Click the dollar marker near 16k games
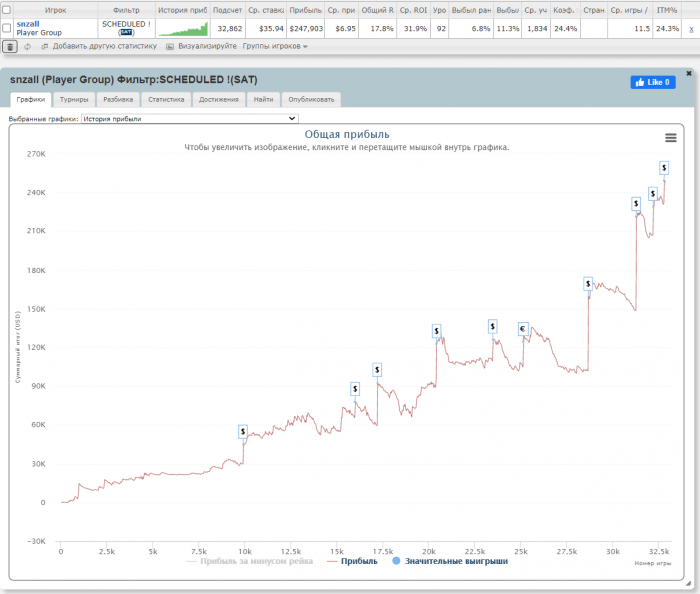Screen dimensions: 700x594 coord(355,389)
